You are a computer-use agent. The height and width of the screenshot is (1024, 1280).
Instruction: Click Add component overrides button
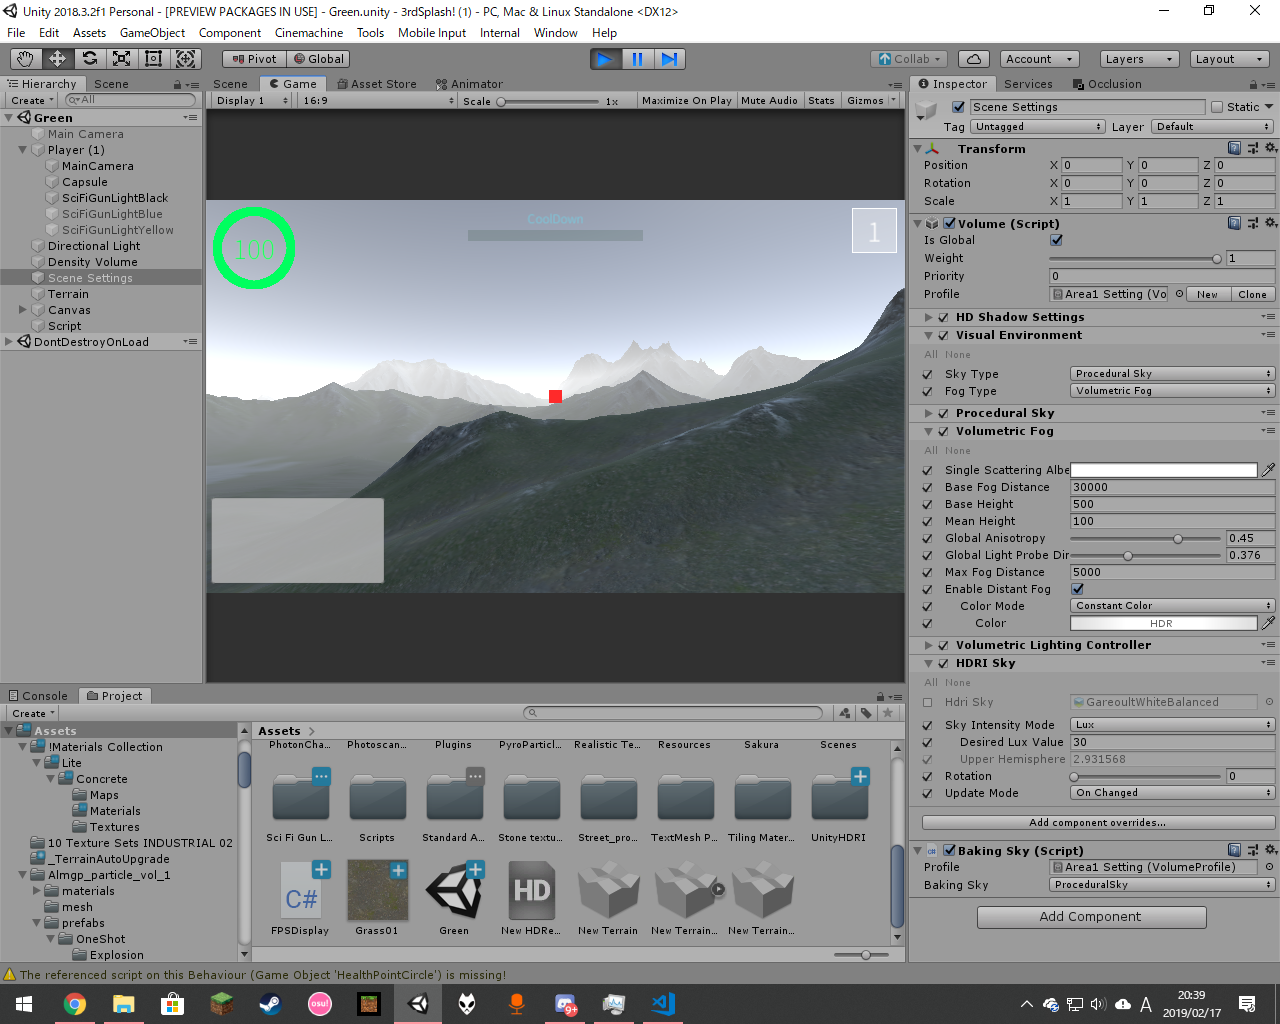click(1097, 823)
